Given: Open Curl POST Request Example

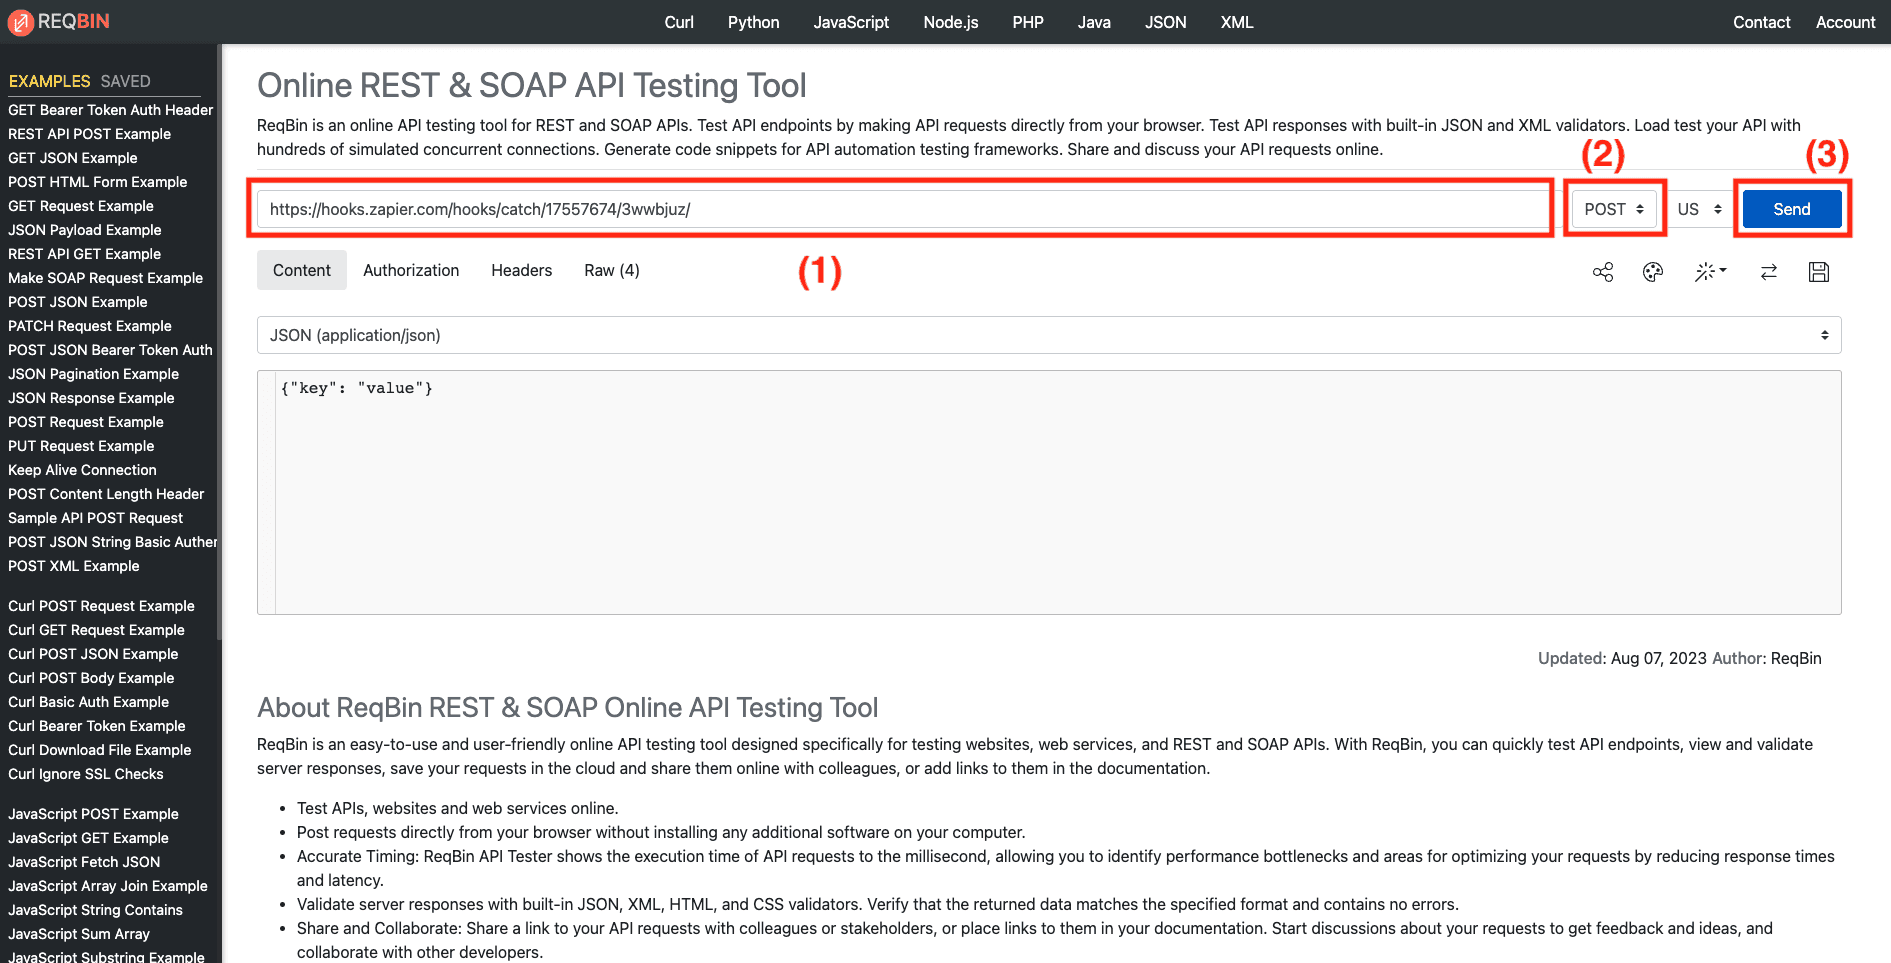Looking at the screenshot, I should (102, 606).
